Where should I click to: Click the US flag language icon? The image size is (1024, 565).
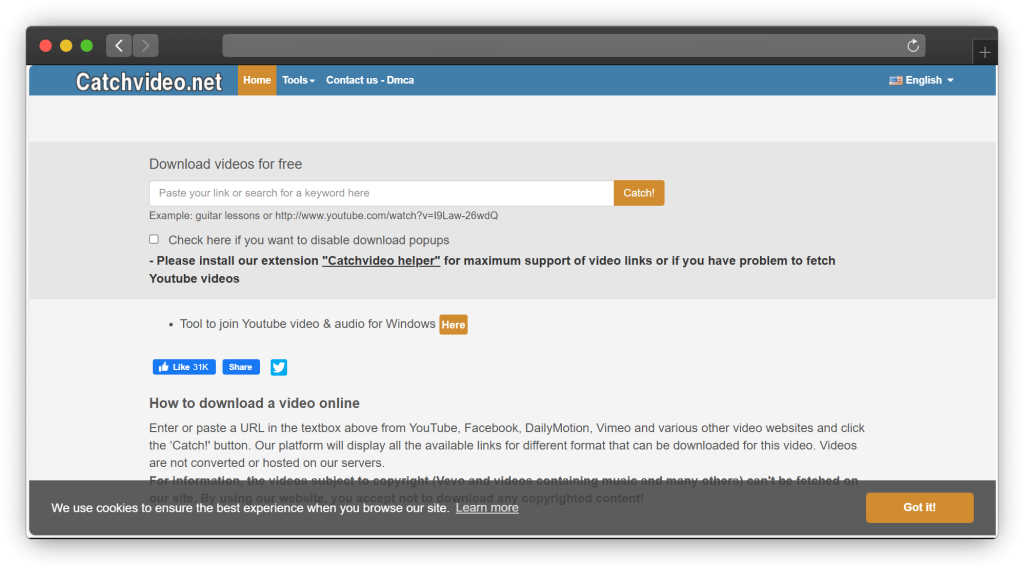tap(895, 81)
